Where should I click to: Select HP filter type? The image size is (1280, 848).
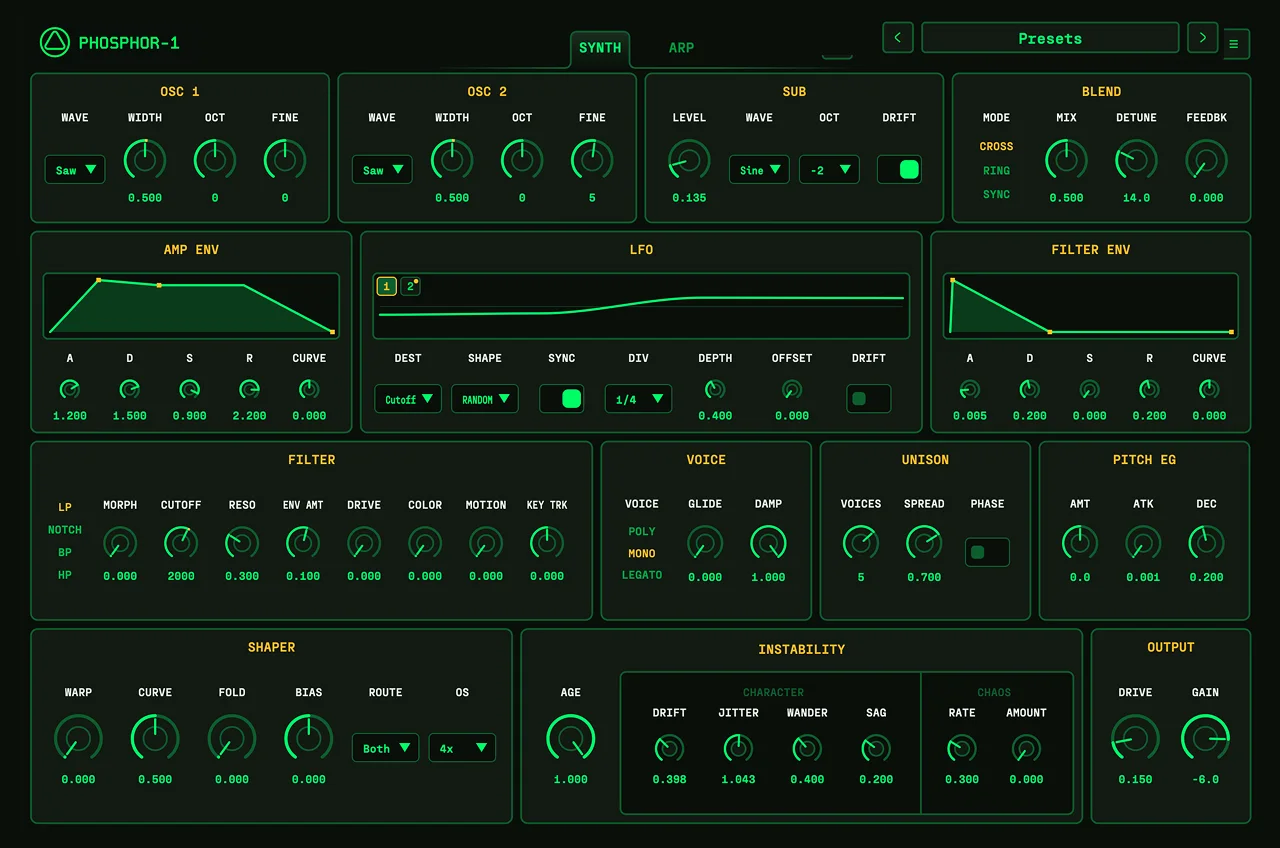pos(65,575)
